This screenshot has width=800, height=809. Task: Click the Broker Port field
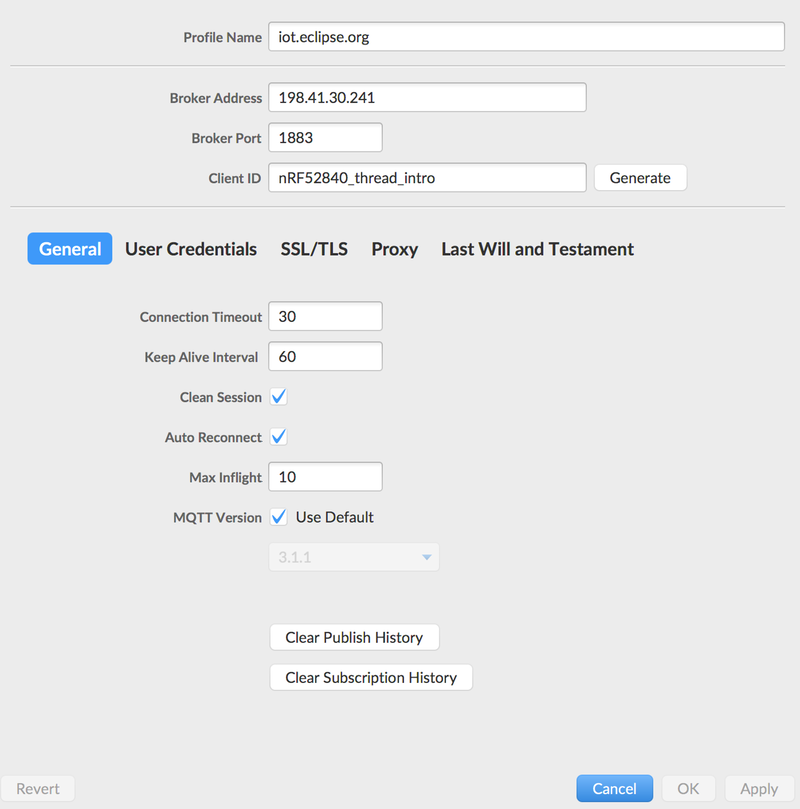coord(325,138)
